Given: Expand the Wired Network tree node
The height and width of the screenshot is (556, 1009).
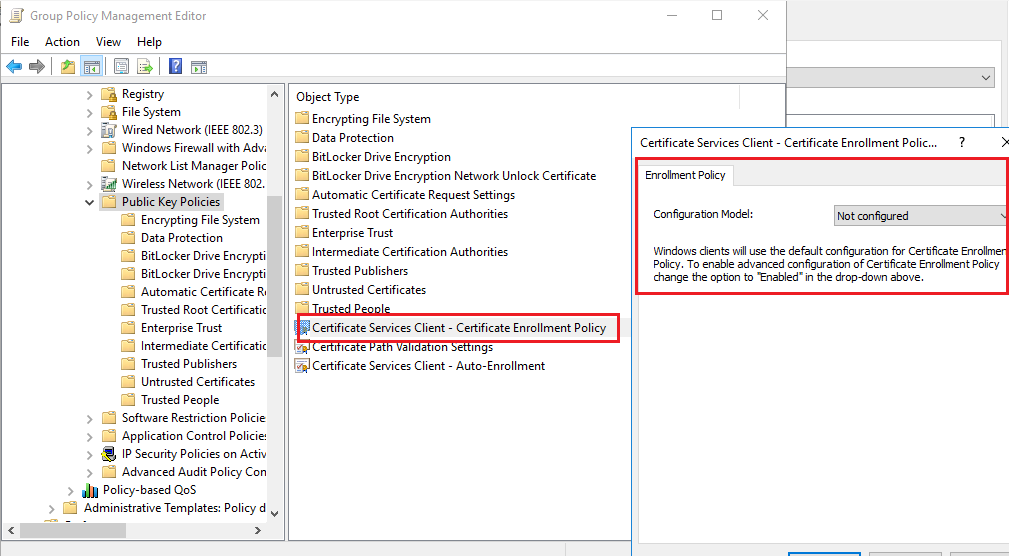Looking at the screenshot, I should [x=89, y=130].
